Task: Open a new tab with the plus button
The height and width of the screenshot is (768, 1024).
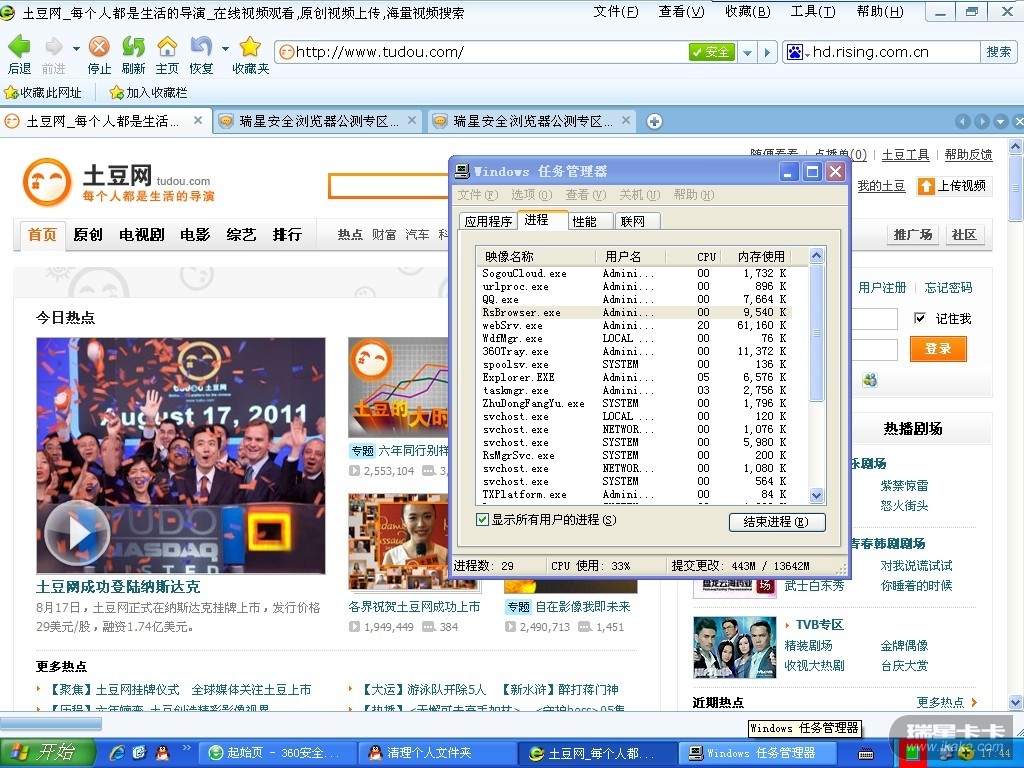Action: tap(654, 121)
